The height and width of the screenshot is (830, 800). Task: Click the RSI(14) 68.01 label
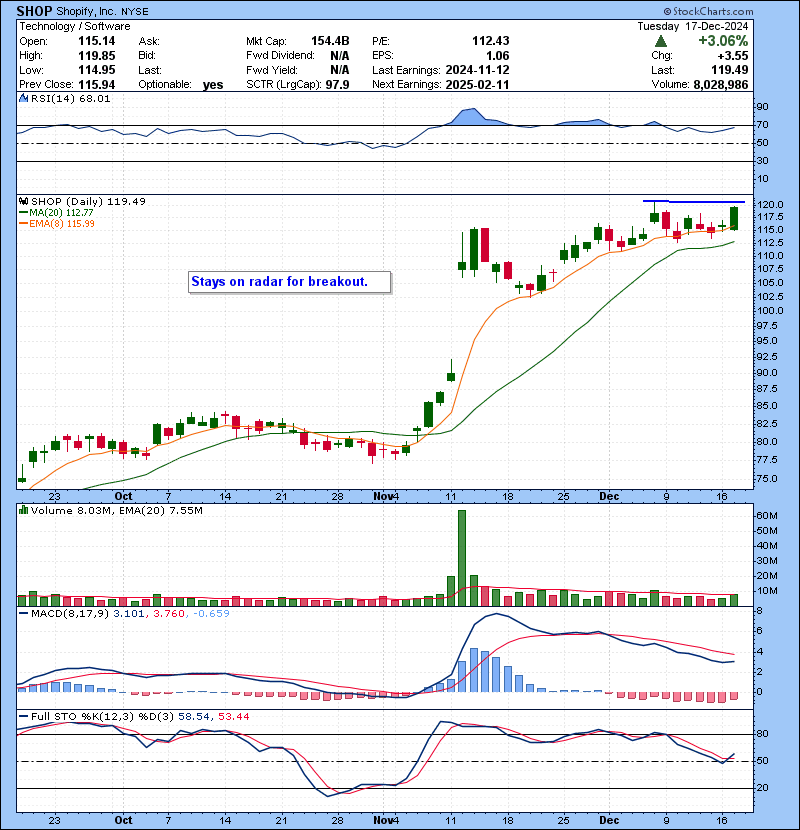(70, 98)
